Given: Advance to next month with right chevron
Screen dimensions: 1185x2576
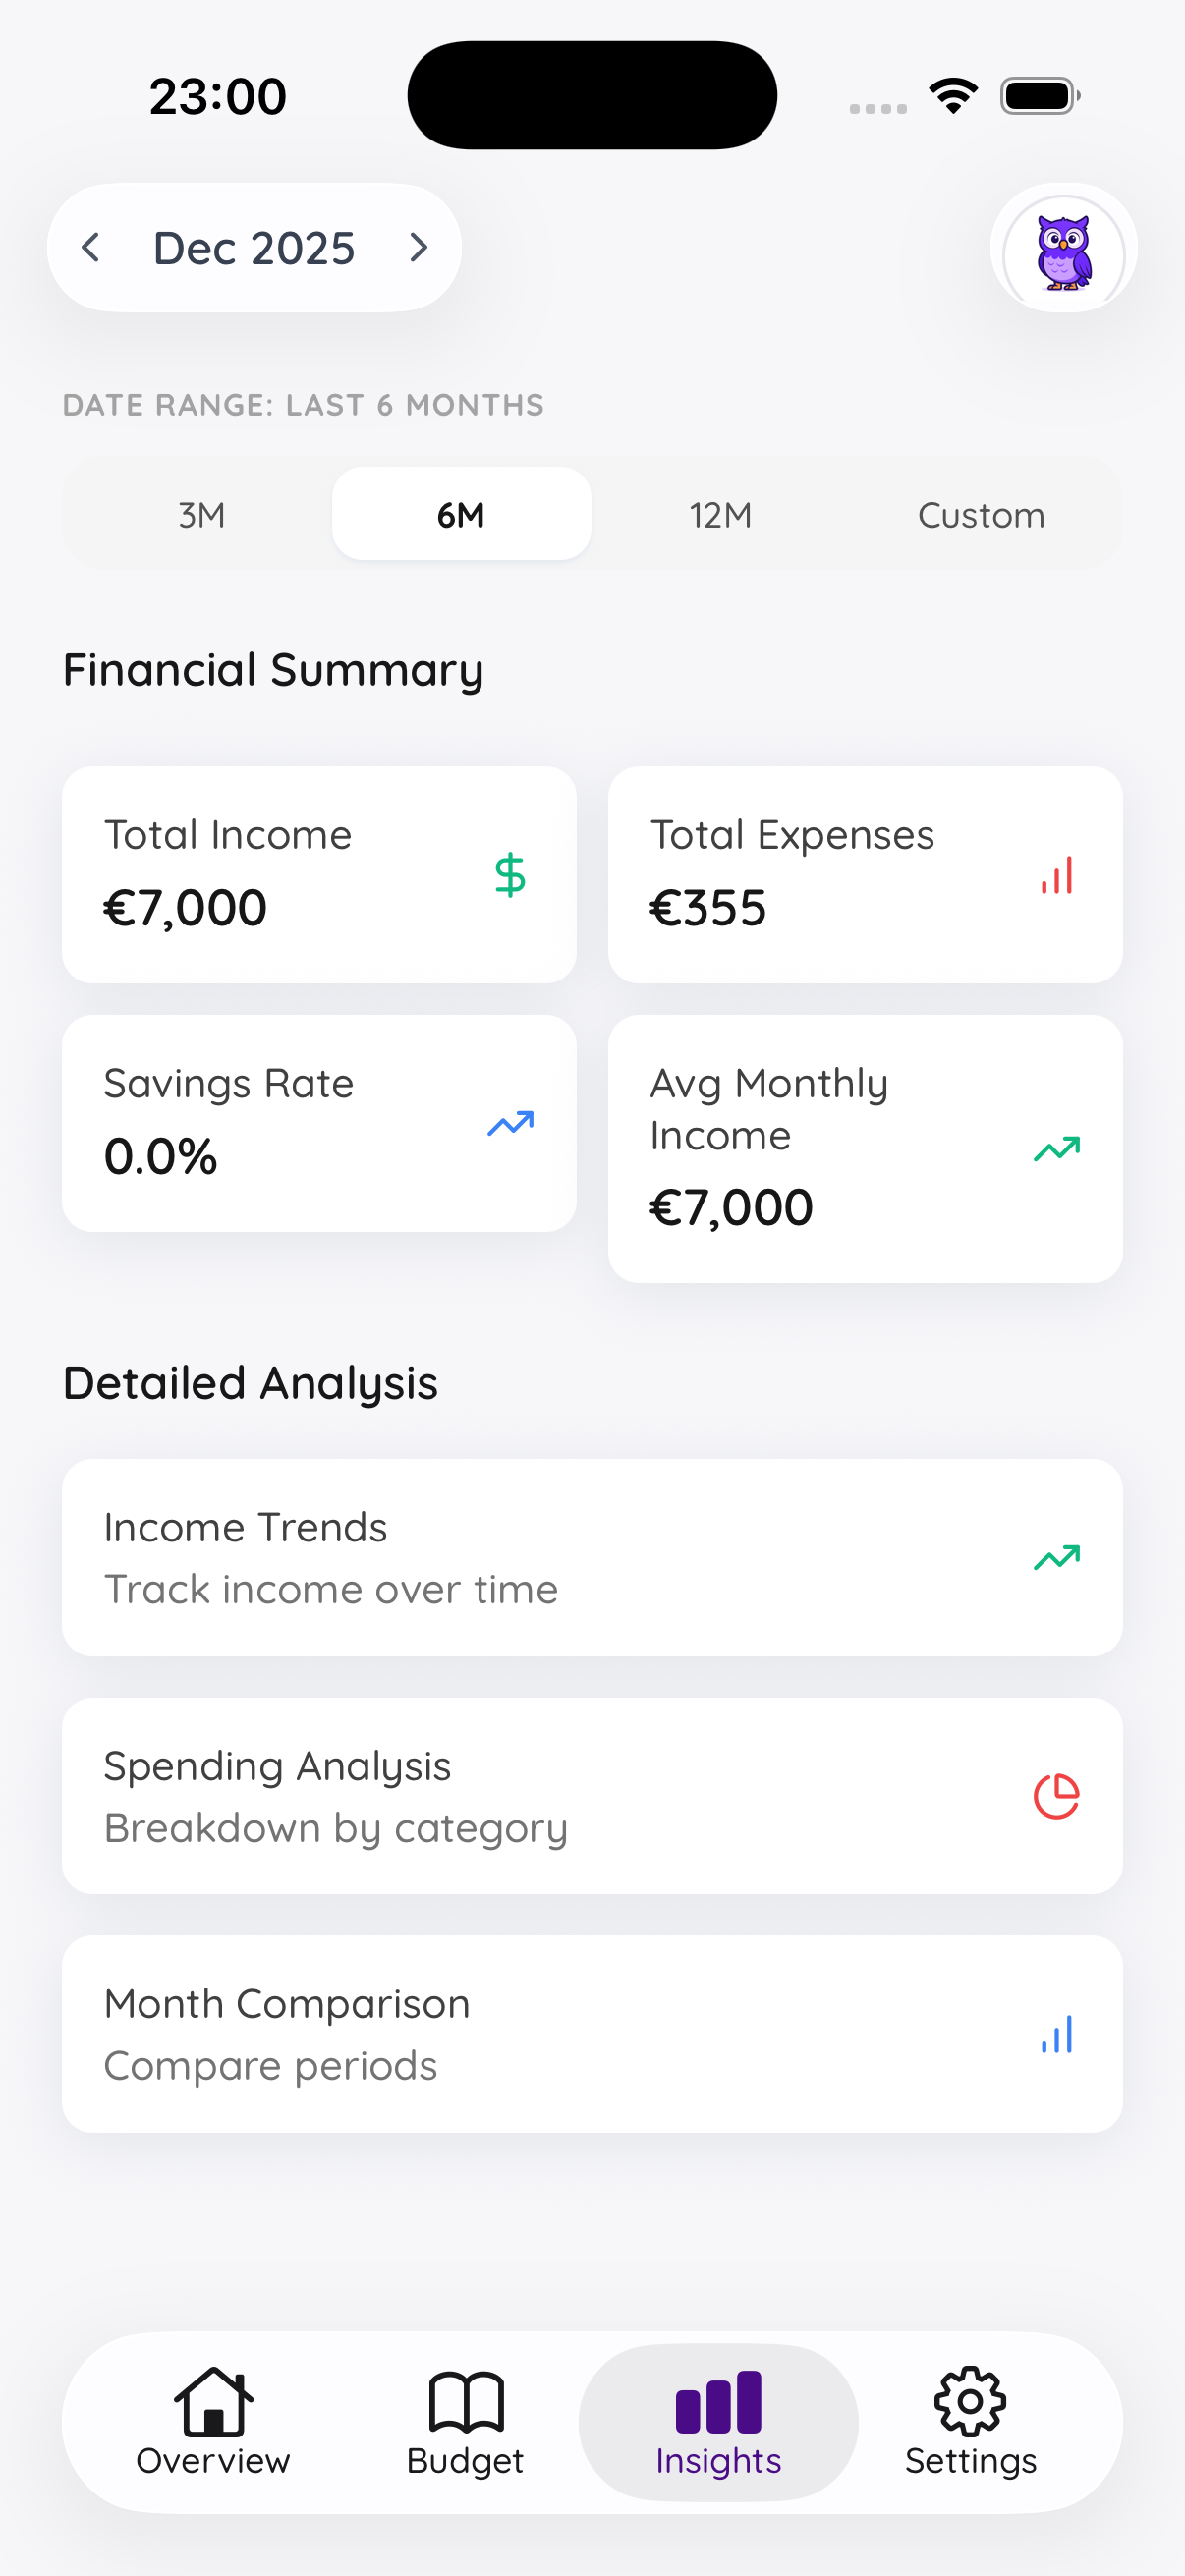Looking at the screenshot, I should coord(419,248).
